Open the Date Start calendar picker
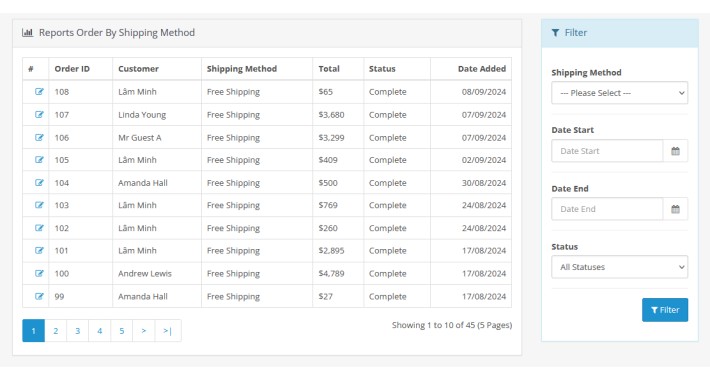 (x=675, y=151)
